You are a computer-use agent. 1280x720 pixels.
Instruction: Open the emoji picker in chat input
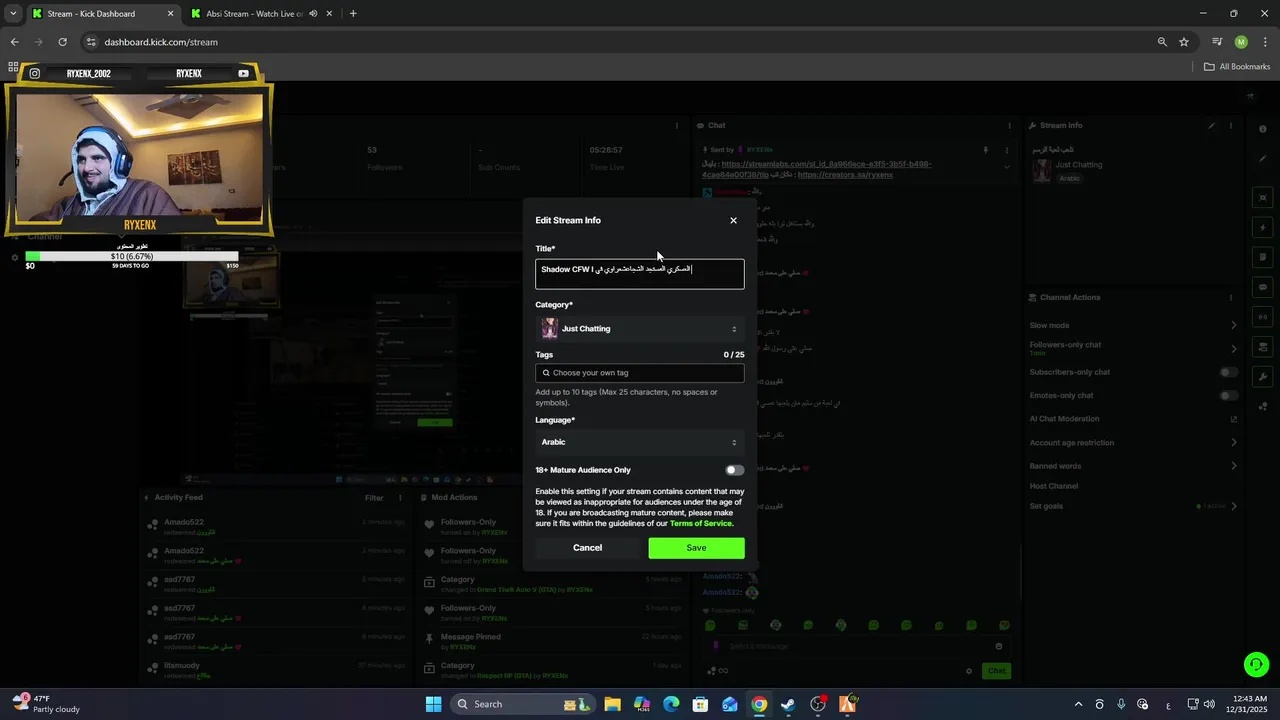point(998,646)
